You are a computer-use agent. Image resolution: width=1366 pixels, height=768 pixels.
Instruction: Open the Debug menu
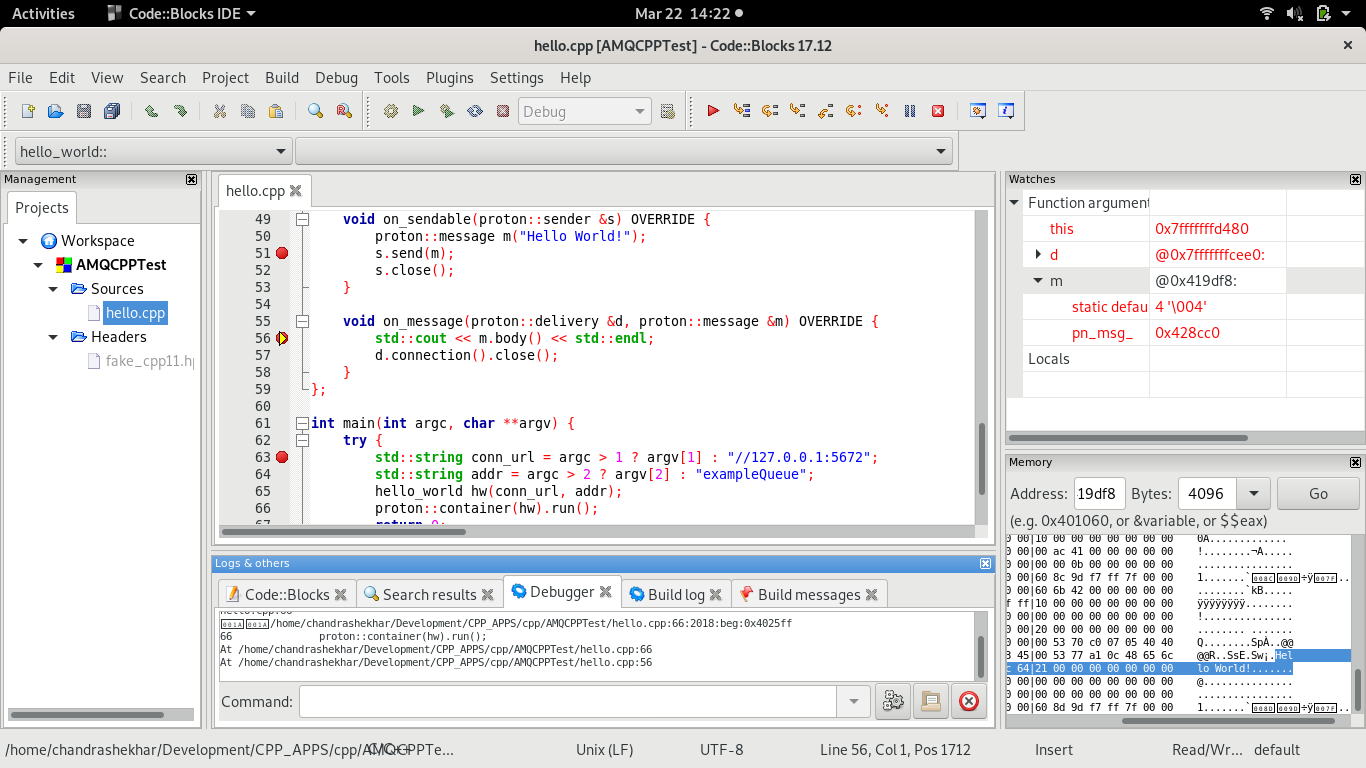coord(336,78)
